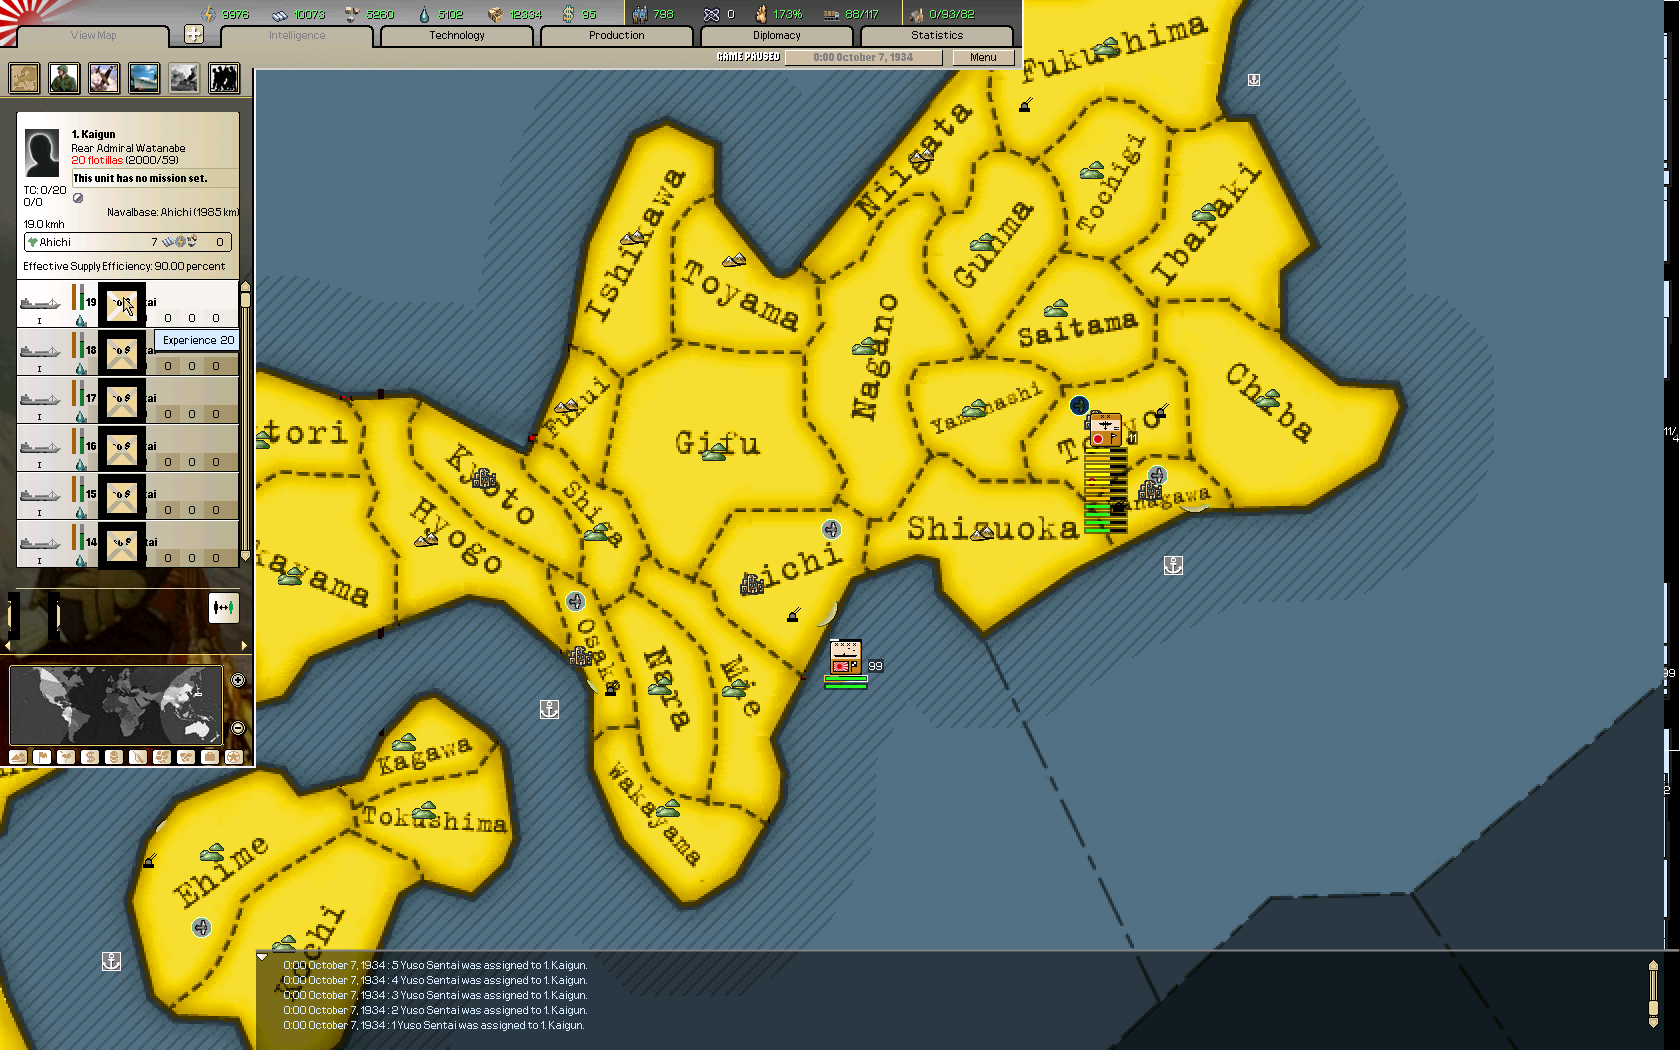
Task: Click the political flag map mode icon below the minimap
Action: (x=42, y=757)
